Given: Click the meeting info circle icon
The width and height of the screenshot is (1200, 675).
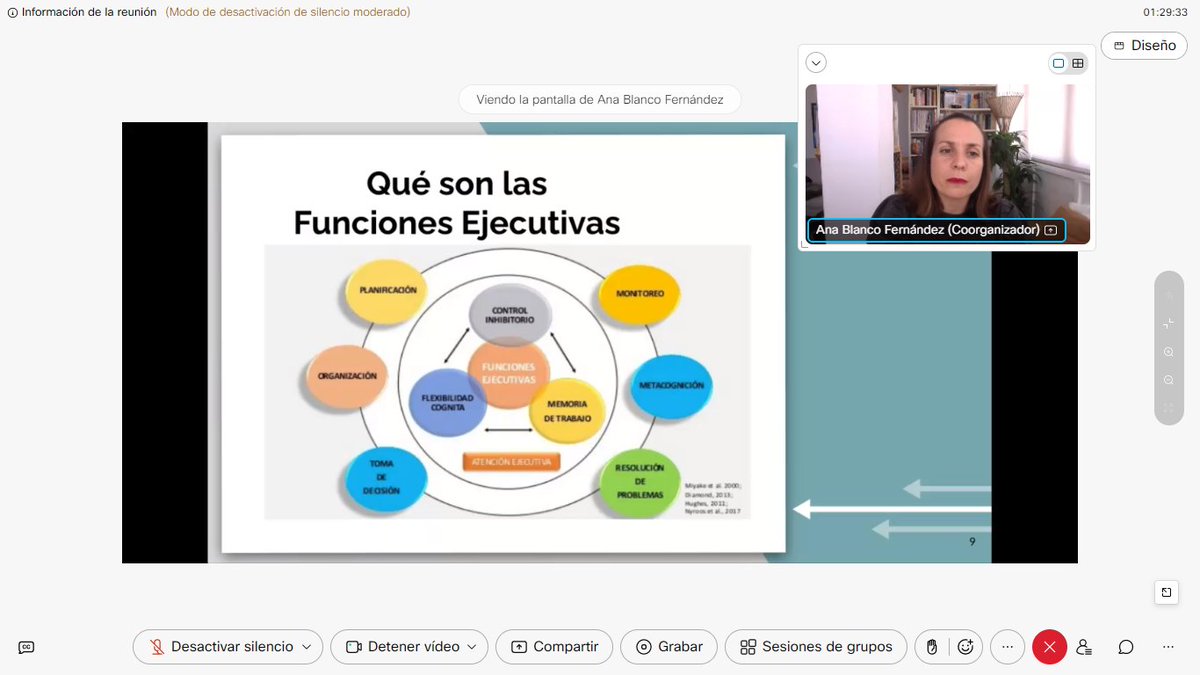Looking at the screenshot, I should 12,12.
